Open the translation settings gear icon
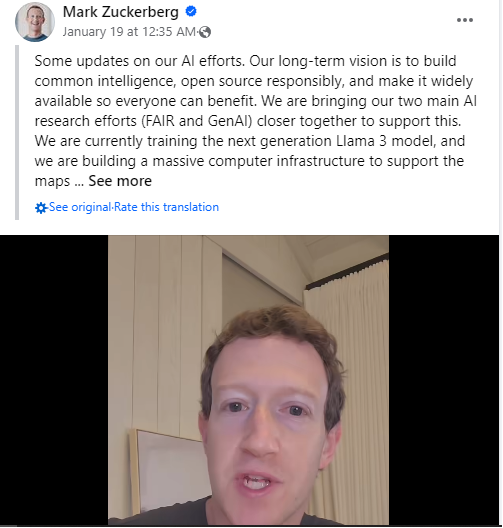The width and height of the screenshot is (503, 528). (41, 208)
